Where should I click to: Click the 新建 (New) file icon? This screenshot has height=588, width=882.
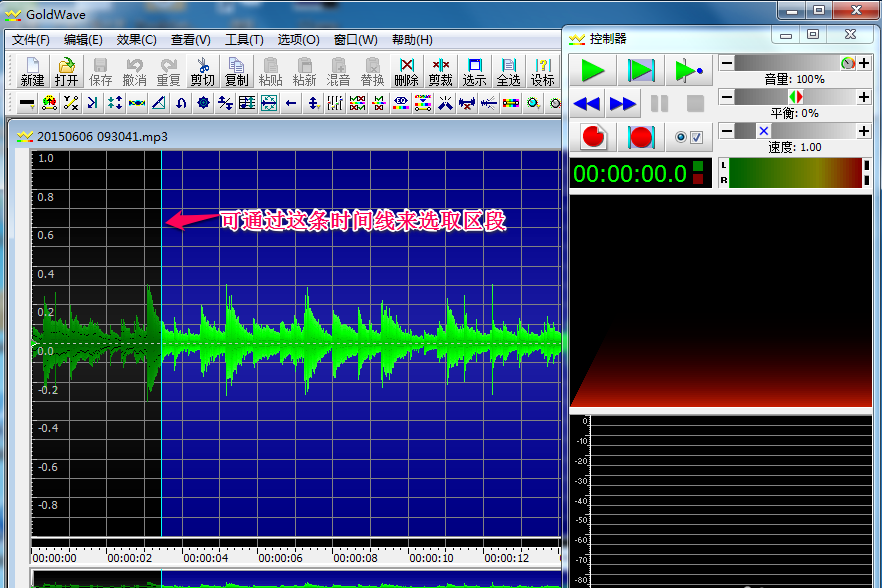point(32,71)
